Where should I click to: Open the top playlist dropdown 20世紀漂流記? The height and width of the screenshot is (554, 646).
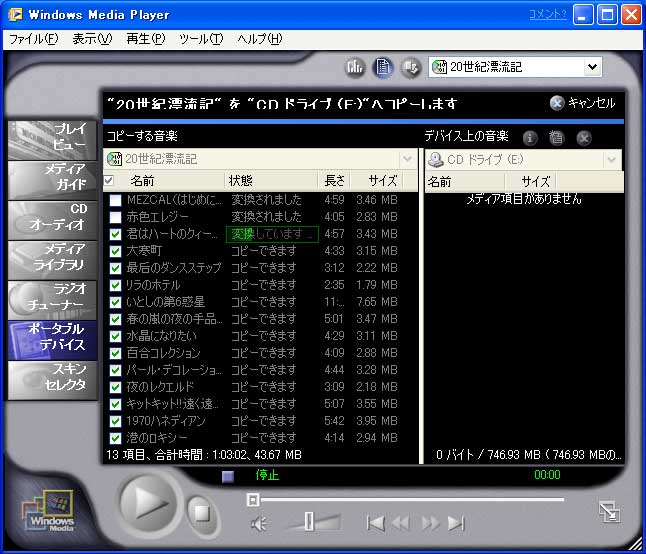(515, 67)
